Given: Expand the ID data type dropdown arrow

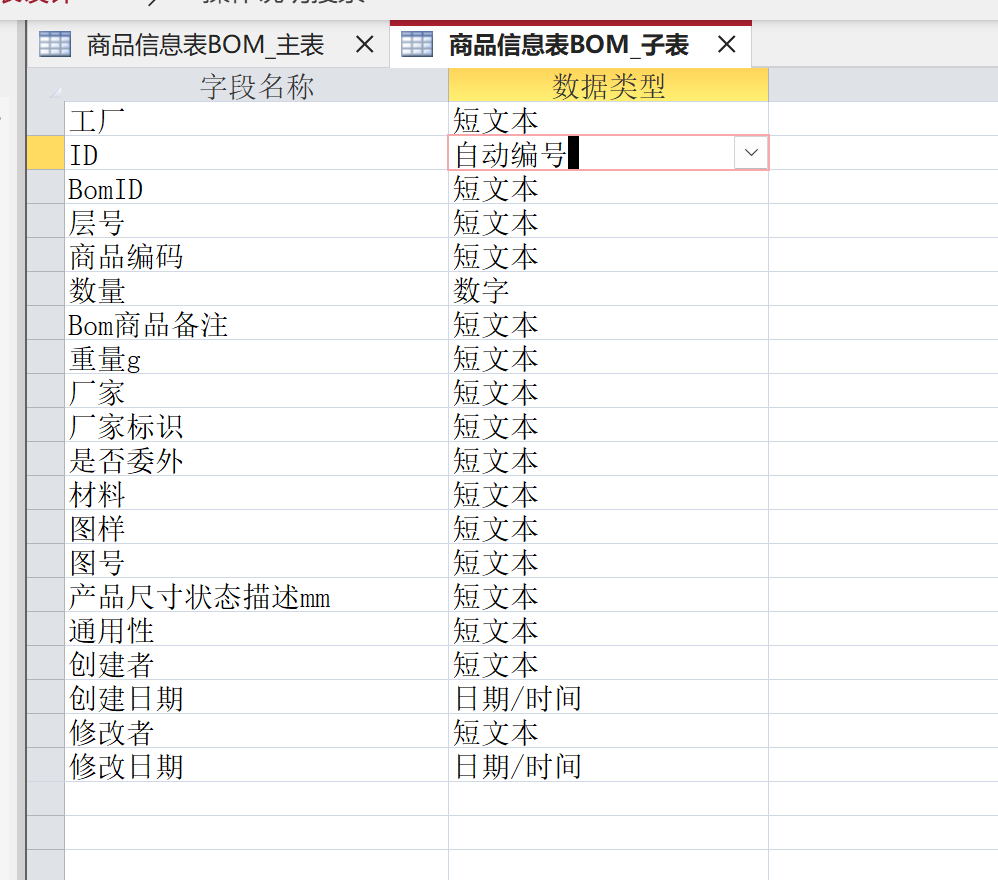Looking at the screenshot, I should pyautogui.click(x=750, y=153).
